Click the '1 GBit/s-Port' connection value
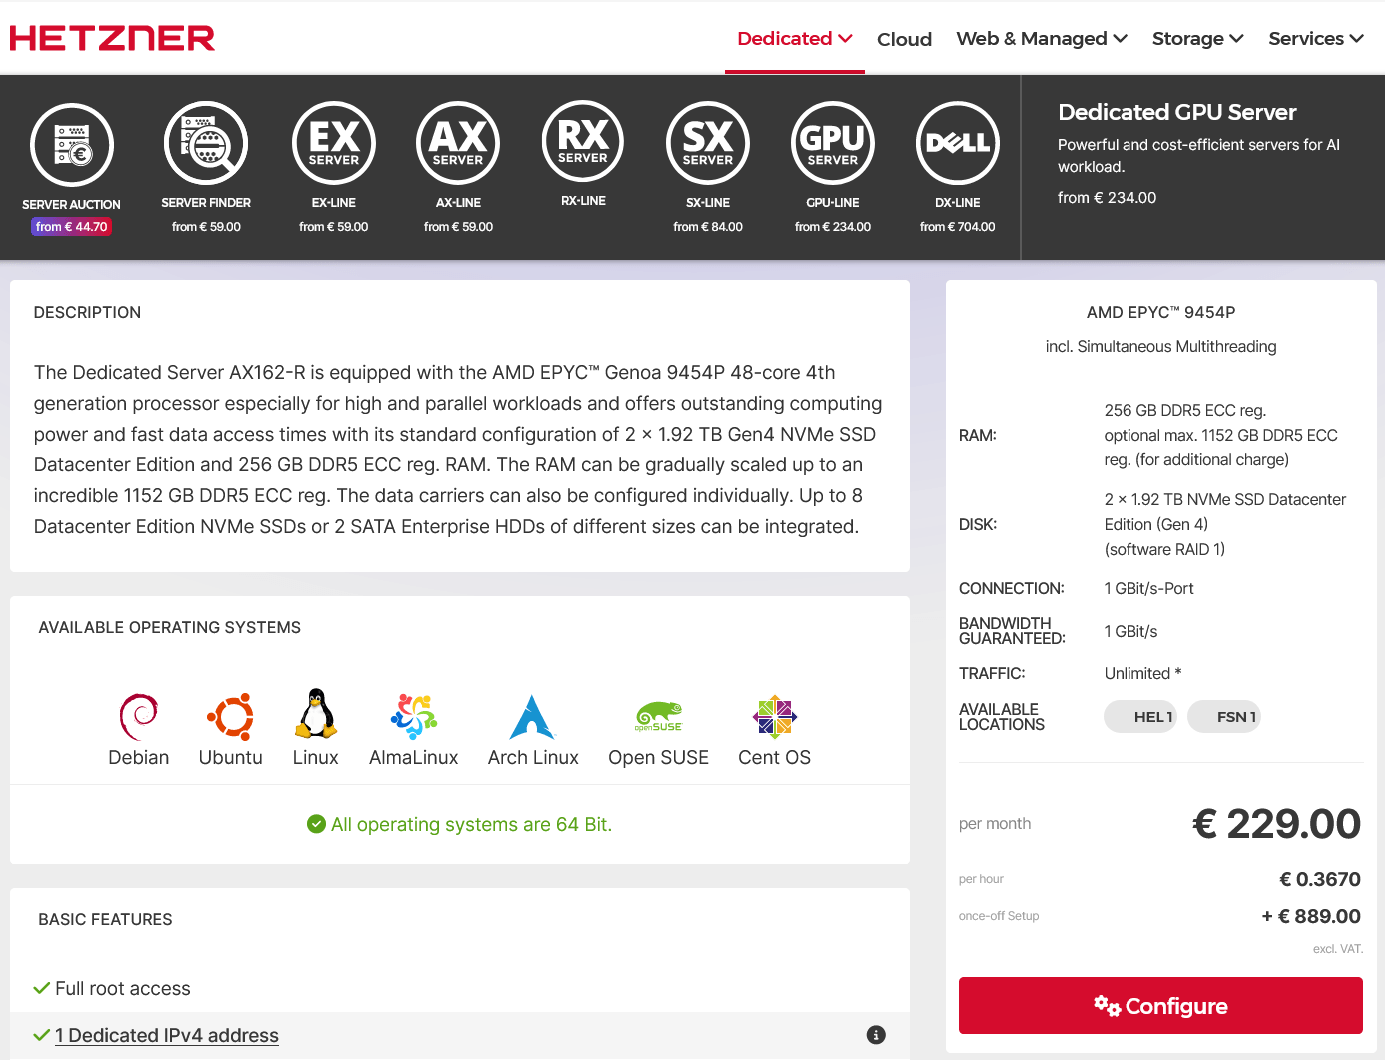The height and width of the screenshot is (1060, 1385). [x=1149, y=589]
